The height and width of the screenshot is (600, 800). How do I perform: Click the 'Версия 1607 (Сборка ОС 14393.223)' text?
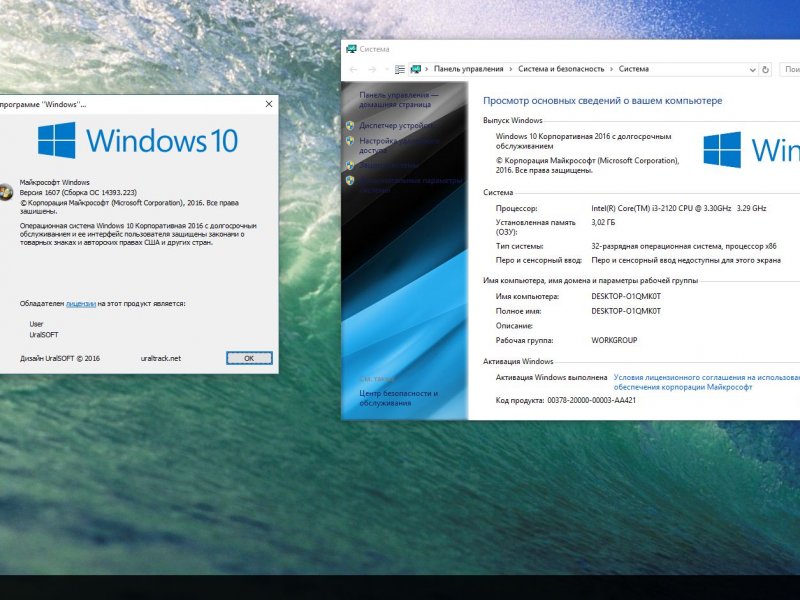pyautogui.click(x=78, y=192)
